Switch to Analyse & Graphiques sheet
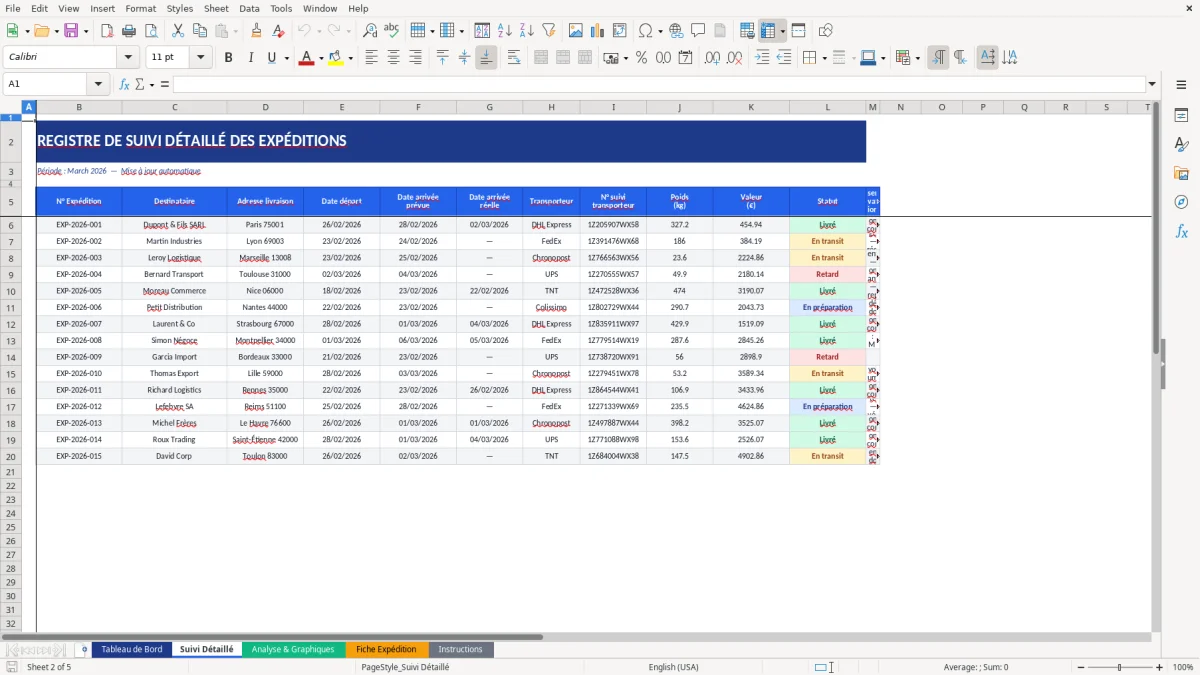 293,650
